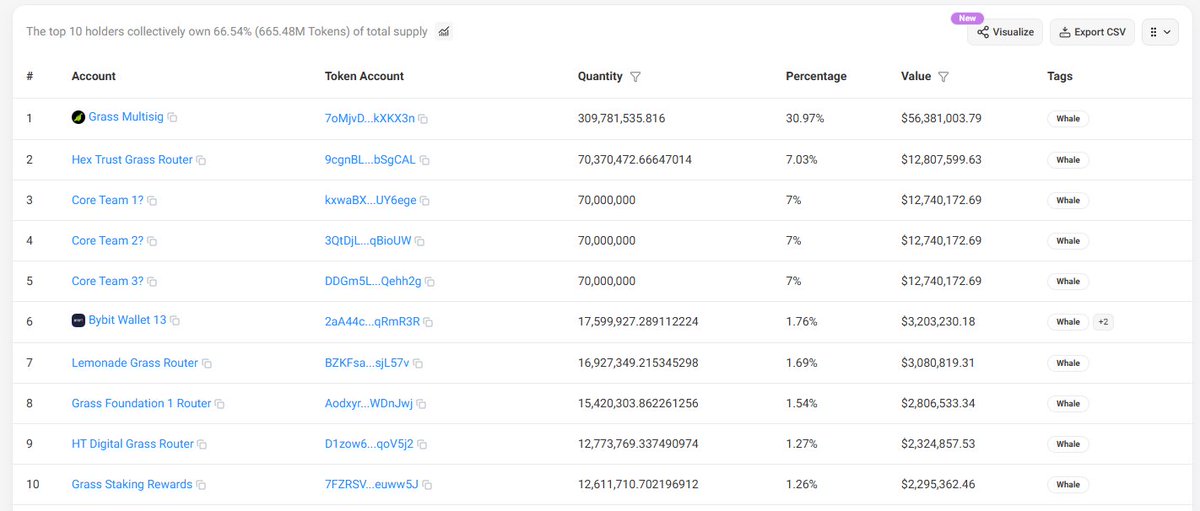
Task: Click the Visualize button
Action: tap(1006, 32)
